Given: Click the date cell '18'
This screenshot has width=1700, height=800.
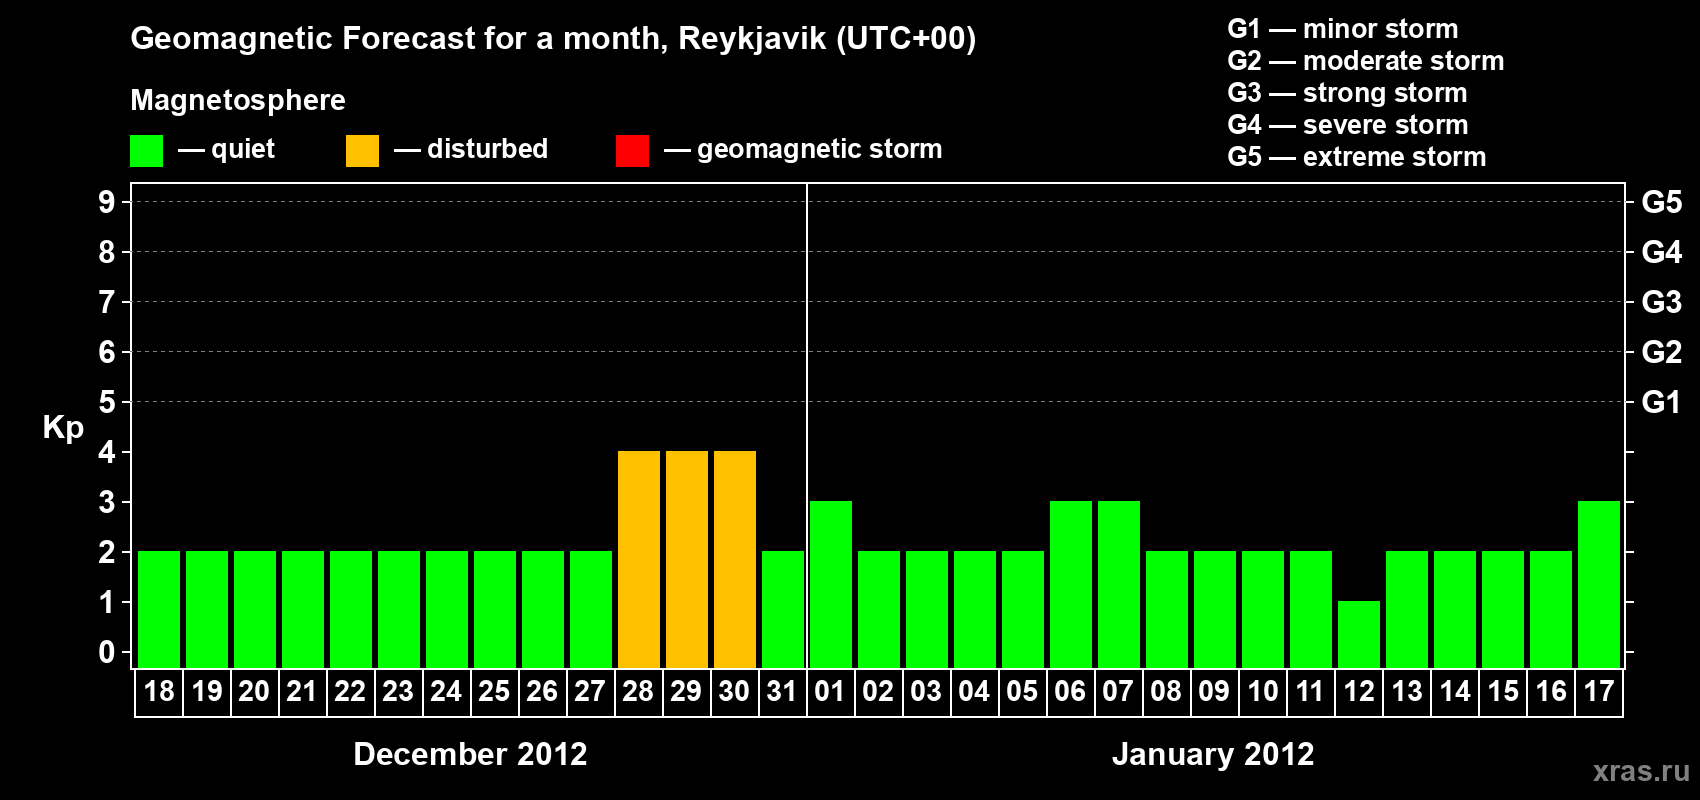Looking at the screenshot, I should coord(159,692).
